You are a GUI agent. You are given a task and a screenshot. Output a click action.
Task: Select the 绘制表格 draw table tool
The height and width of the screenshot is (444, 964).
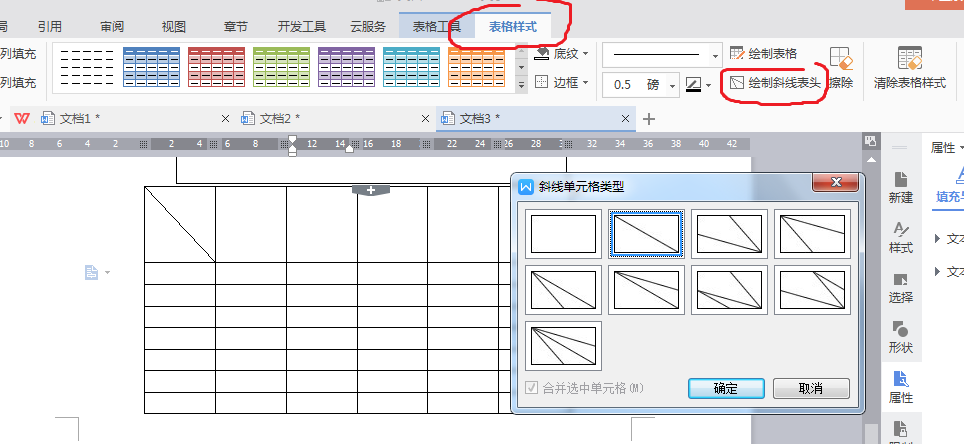(x=764, y=54)
